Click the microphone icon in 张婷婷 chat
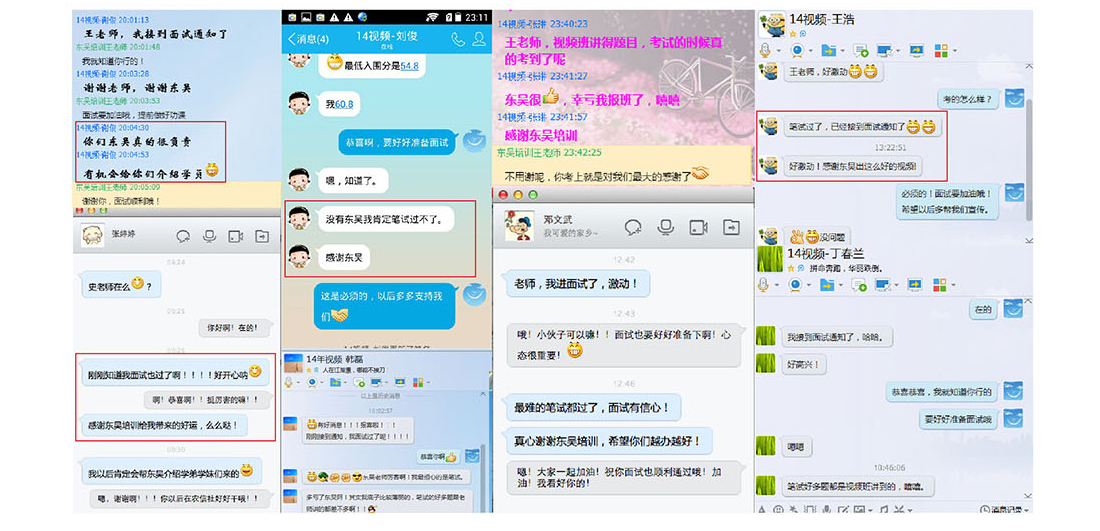Image resolution: width=1100 pixels, height=531 pixels. click(x=209, y=236)
